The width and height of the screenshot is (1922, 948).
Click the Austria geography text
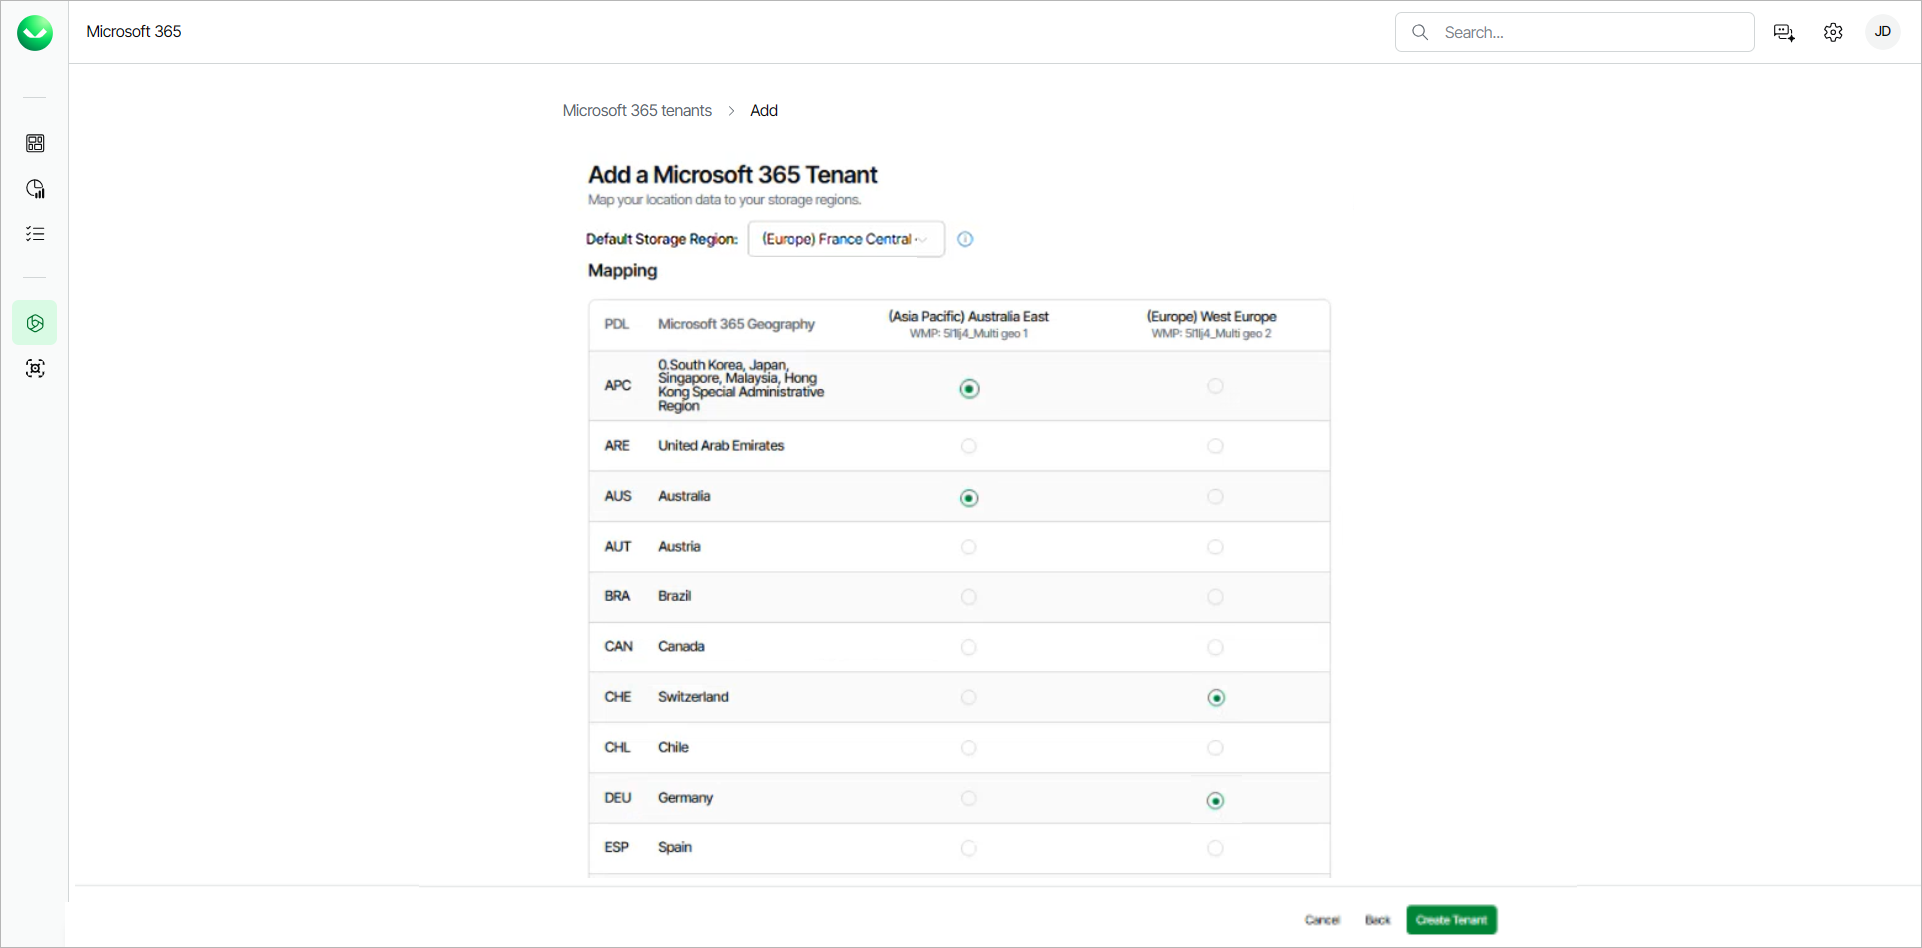[x=679, y=547]
